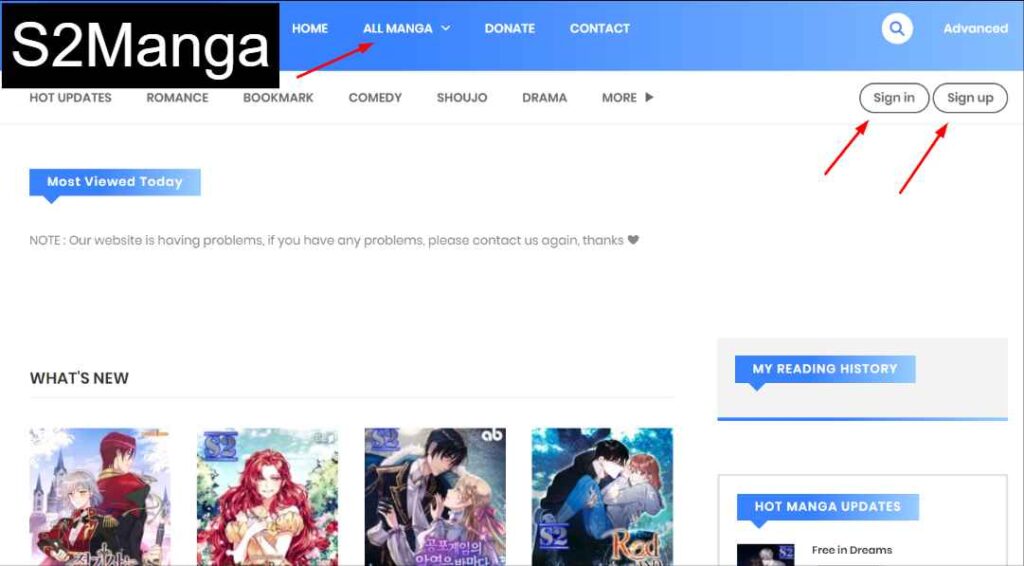Open the BOOKMARK tab
Viewport: 1024px width, 566px height.
[x=278, y=98]
